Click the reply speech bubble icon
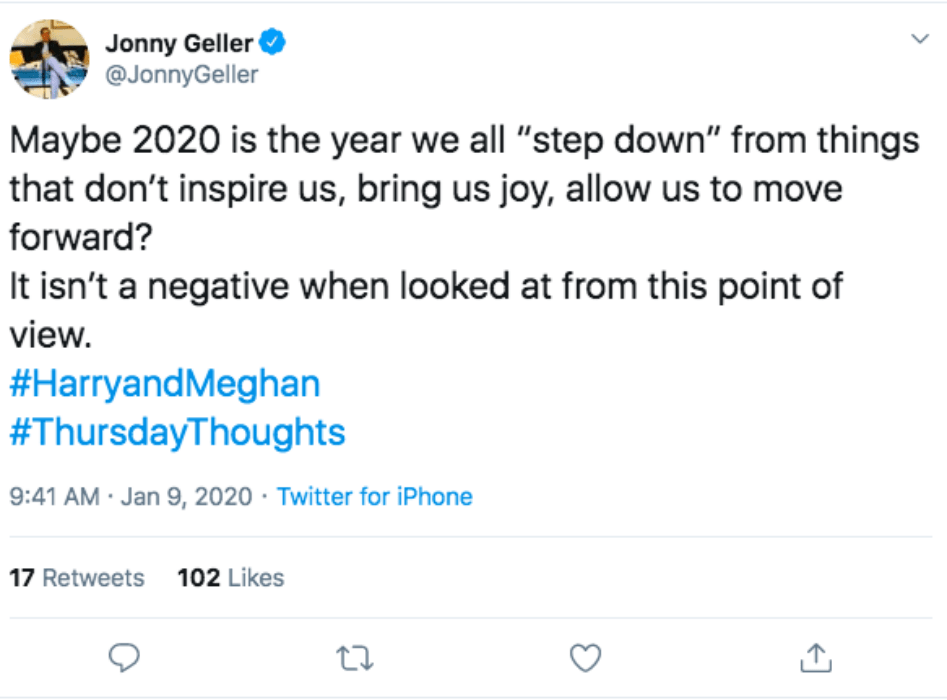Screen dimensions: 947x700 click(123, 657)
